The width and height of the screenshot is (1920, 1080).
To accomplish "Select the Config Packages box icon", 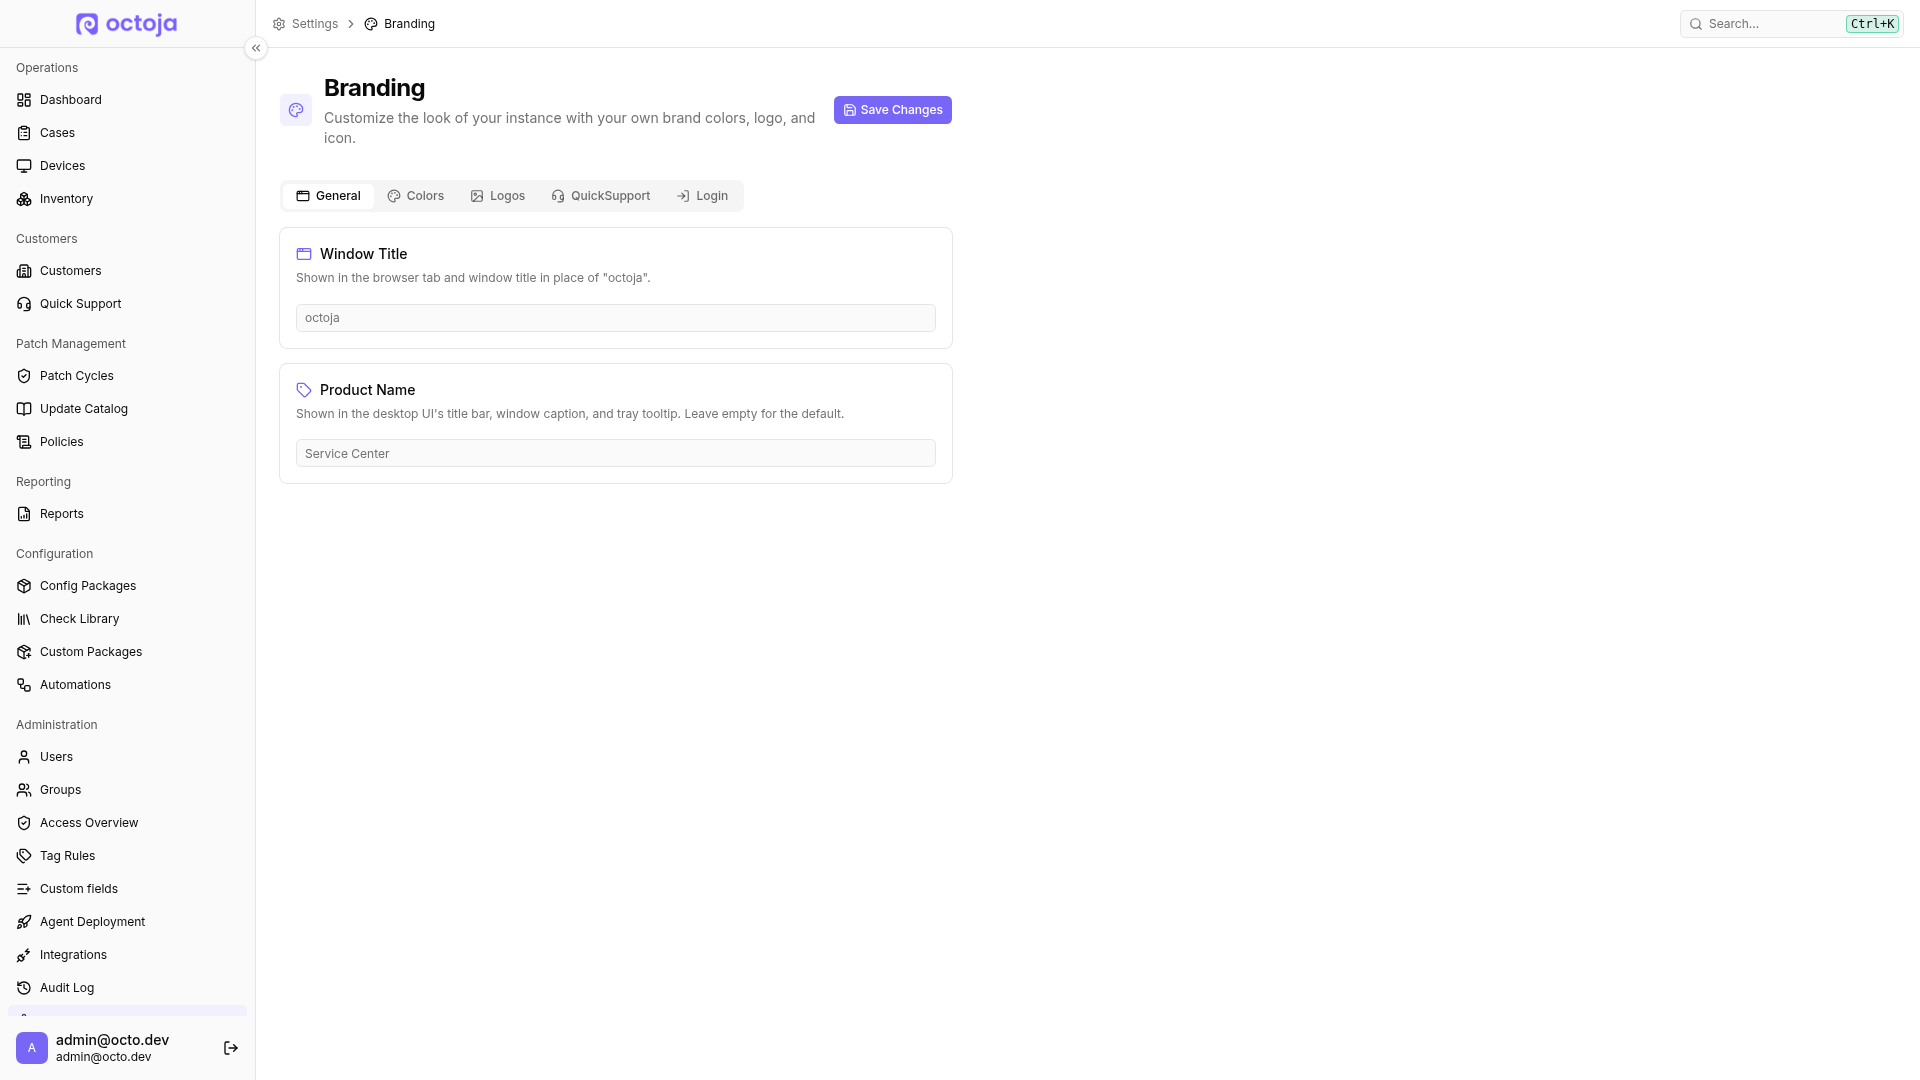I will (x=24, y=586).
